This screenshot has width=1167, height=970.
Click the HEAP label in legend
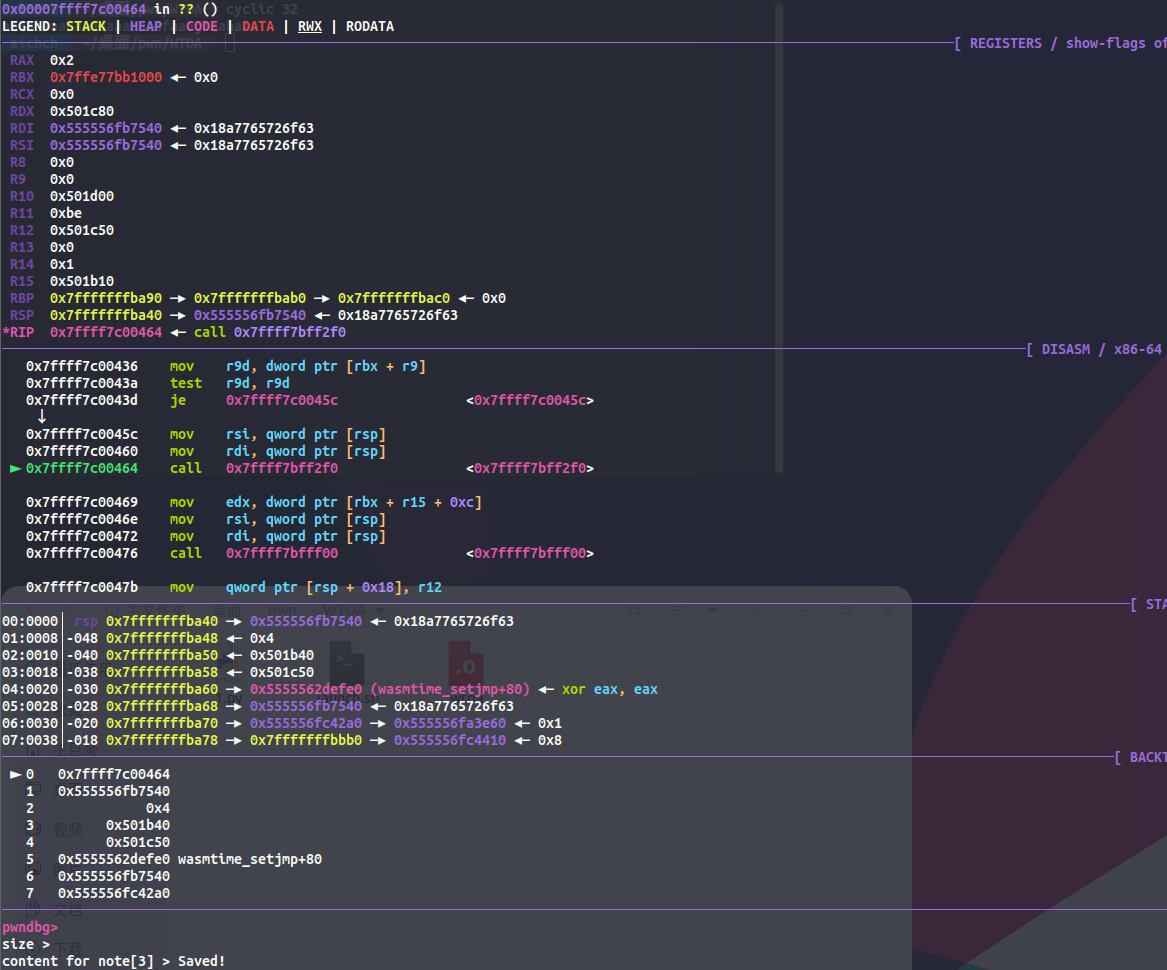tap(146, 27)
